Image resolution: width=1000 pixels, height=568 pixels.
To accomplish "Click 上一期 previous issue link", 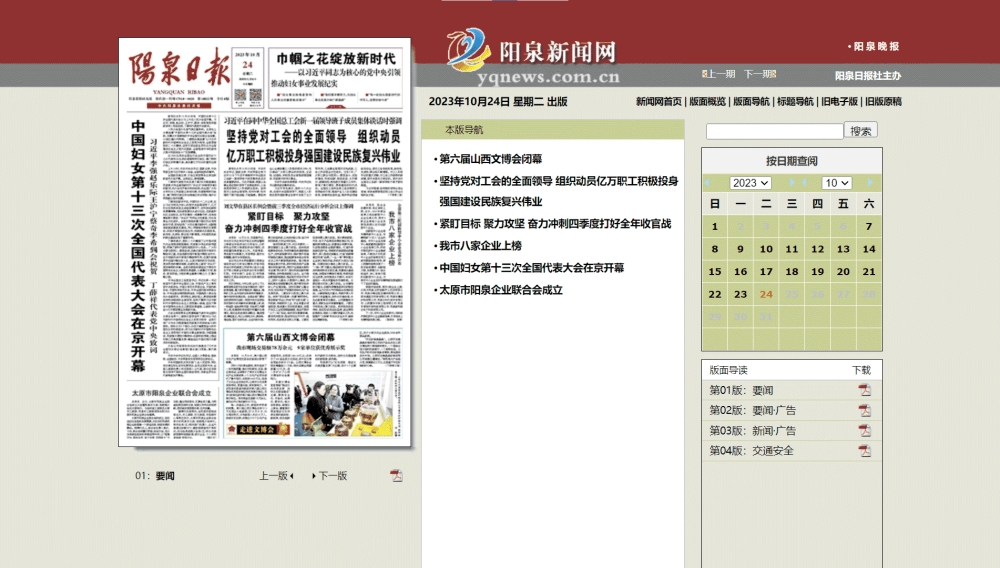I will pos(719,74).
